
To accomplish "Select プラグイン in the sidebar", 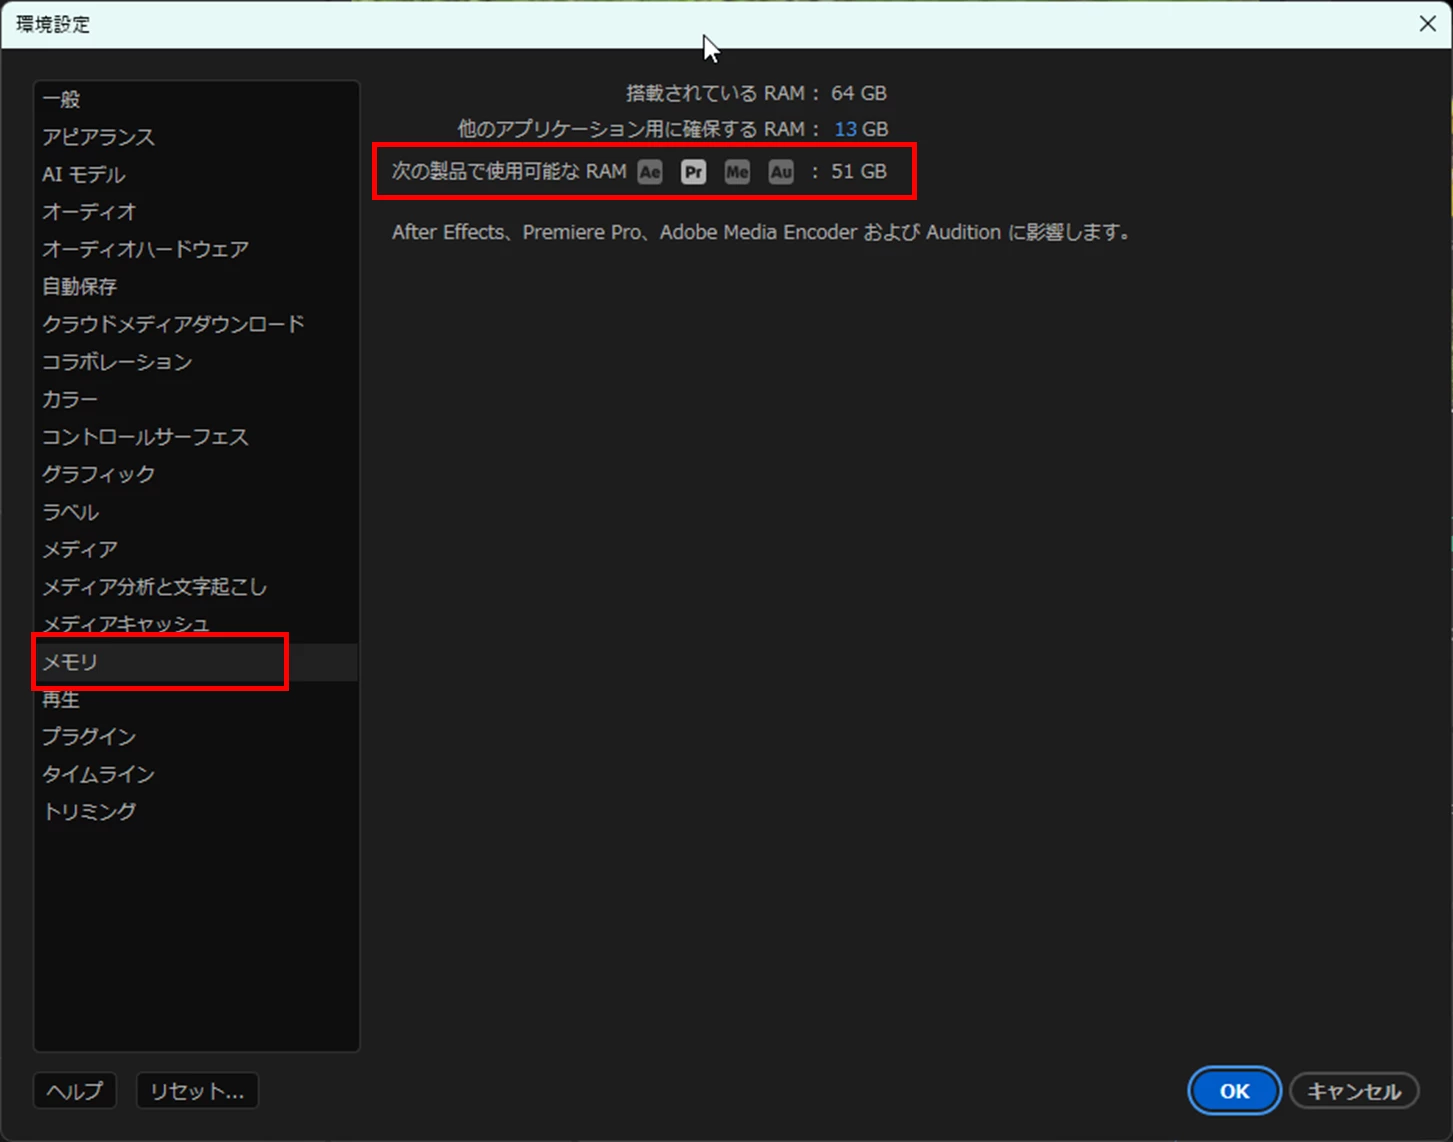I will pyautogui.click(x=196, y=737).
